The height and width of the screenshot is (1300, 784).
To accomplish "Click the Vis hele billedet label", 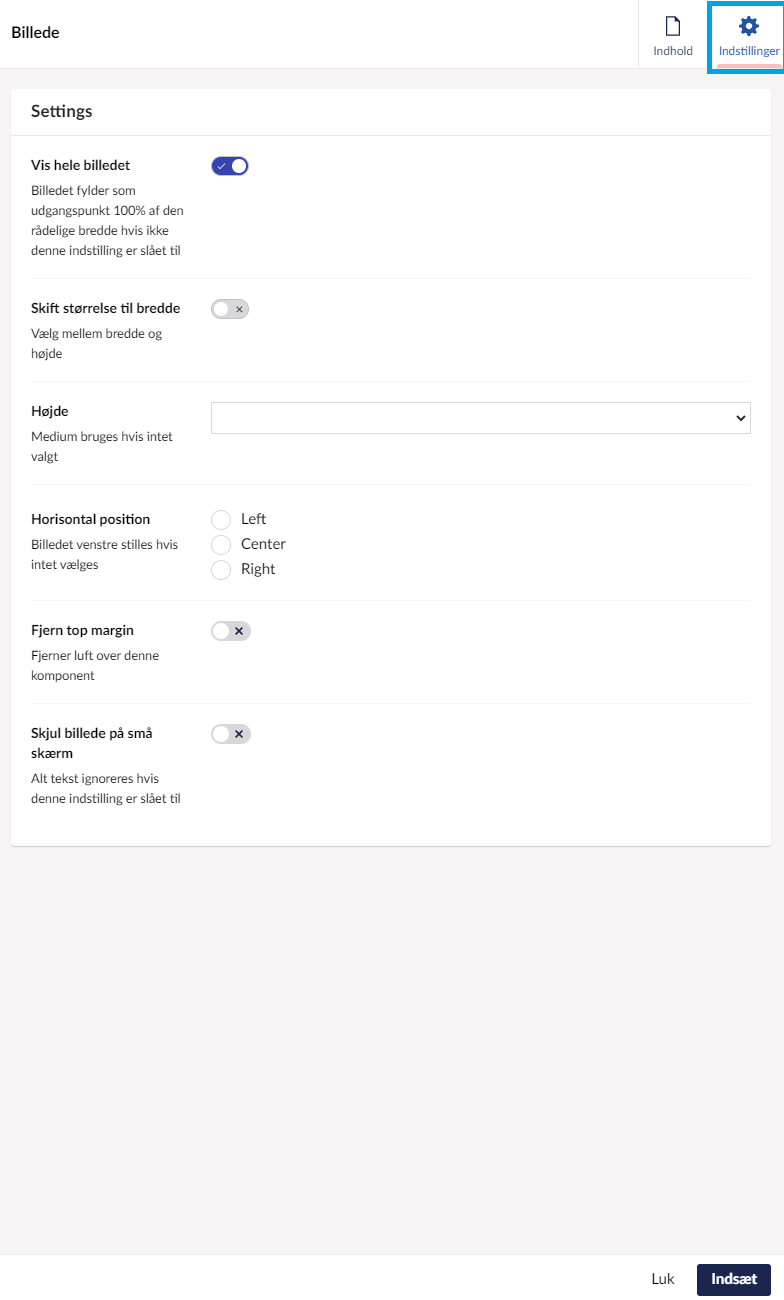I will click(x=80, y=165).
